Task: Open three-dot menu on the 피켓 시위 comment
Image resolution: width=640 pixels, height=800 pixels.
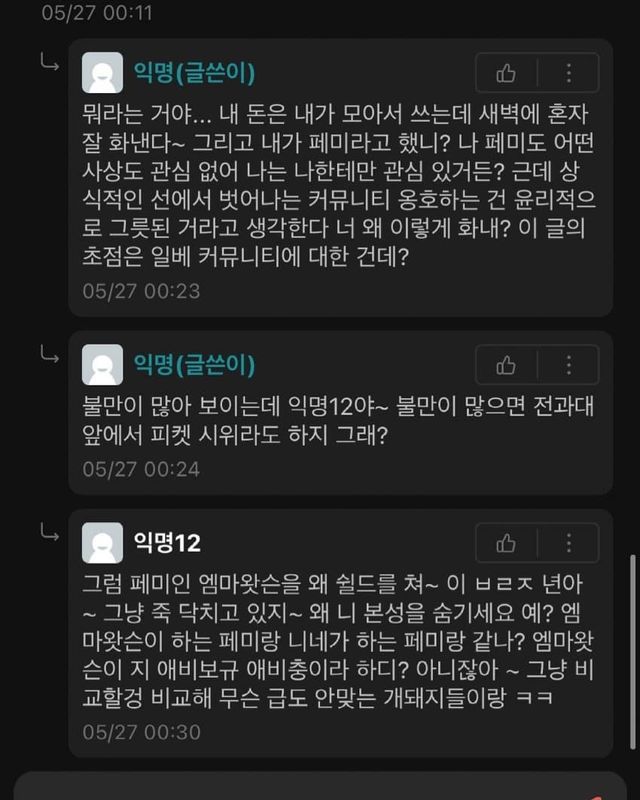Action: tap(569, 365)
